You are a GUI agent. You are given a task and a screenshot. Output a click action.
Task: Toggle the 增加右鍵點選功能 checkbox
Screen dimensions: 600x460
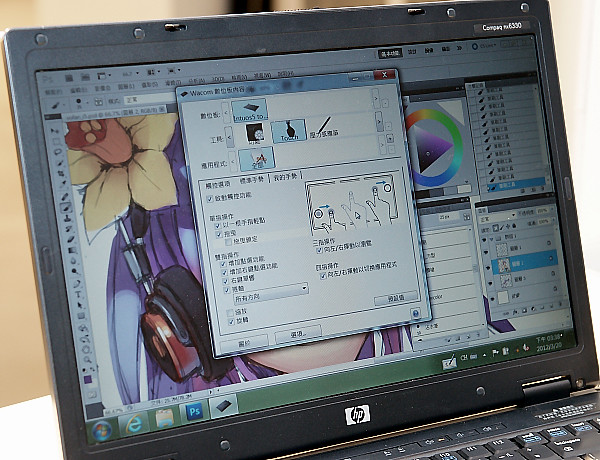(225, 272)
